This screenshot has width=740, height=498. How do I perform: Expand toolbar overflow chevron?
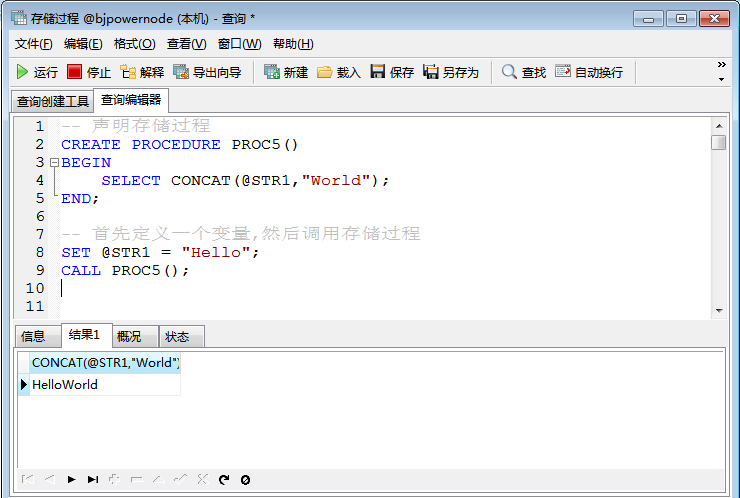point(722,64)
